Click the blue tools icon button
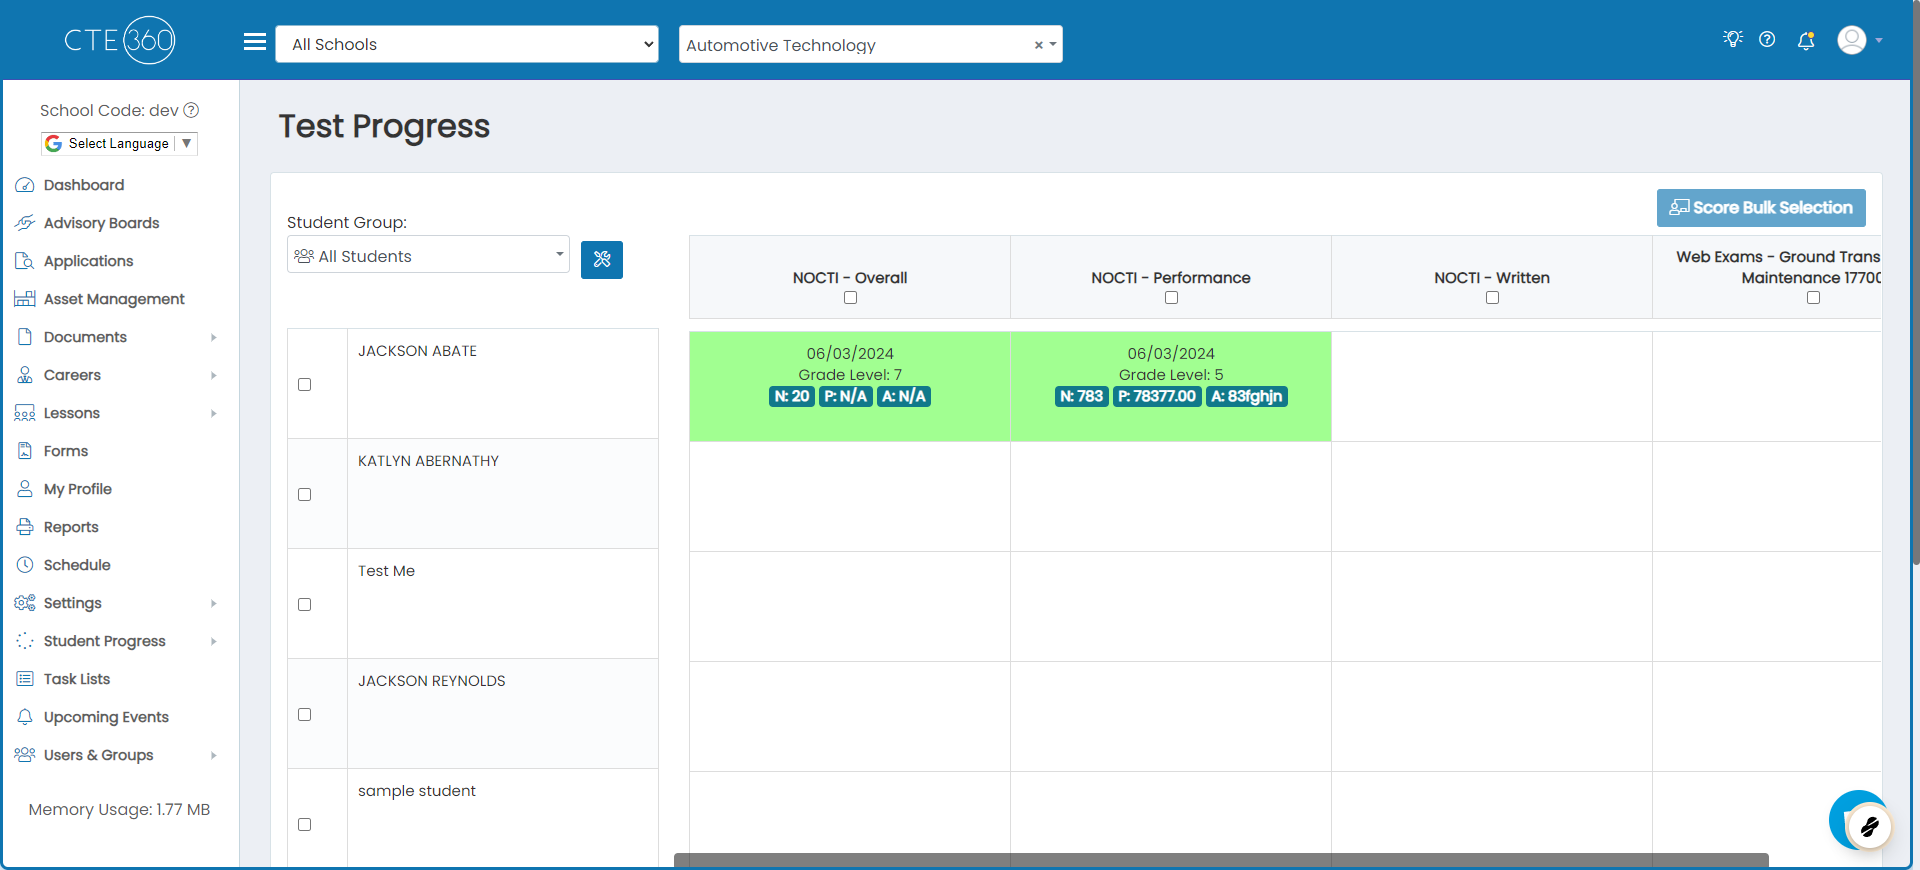 (x=602, y=260)
